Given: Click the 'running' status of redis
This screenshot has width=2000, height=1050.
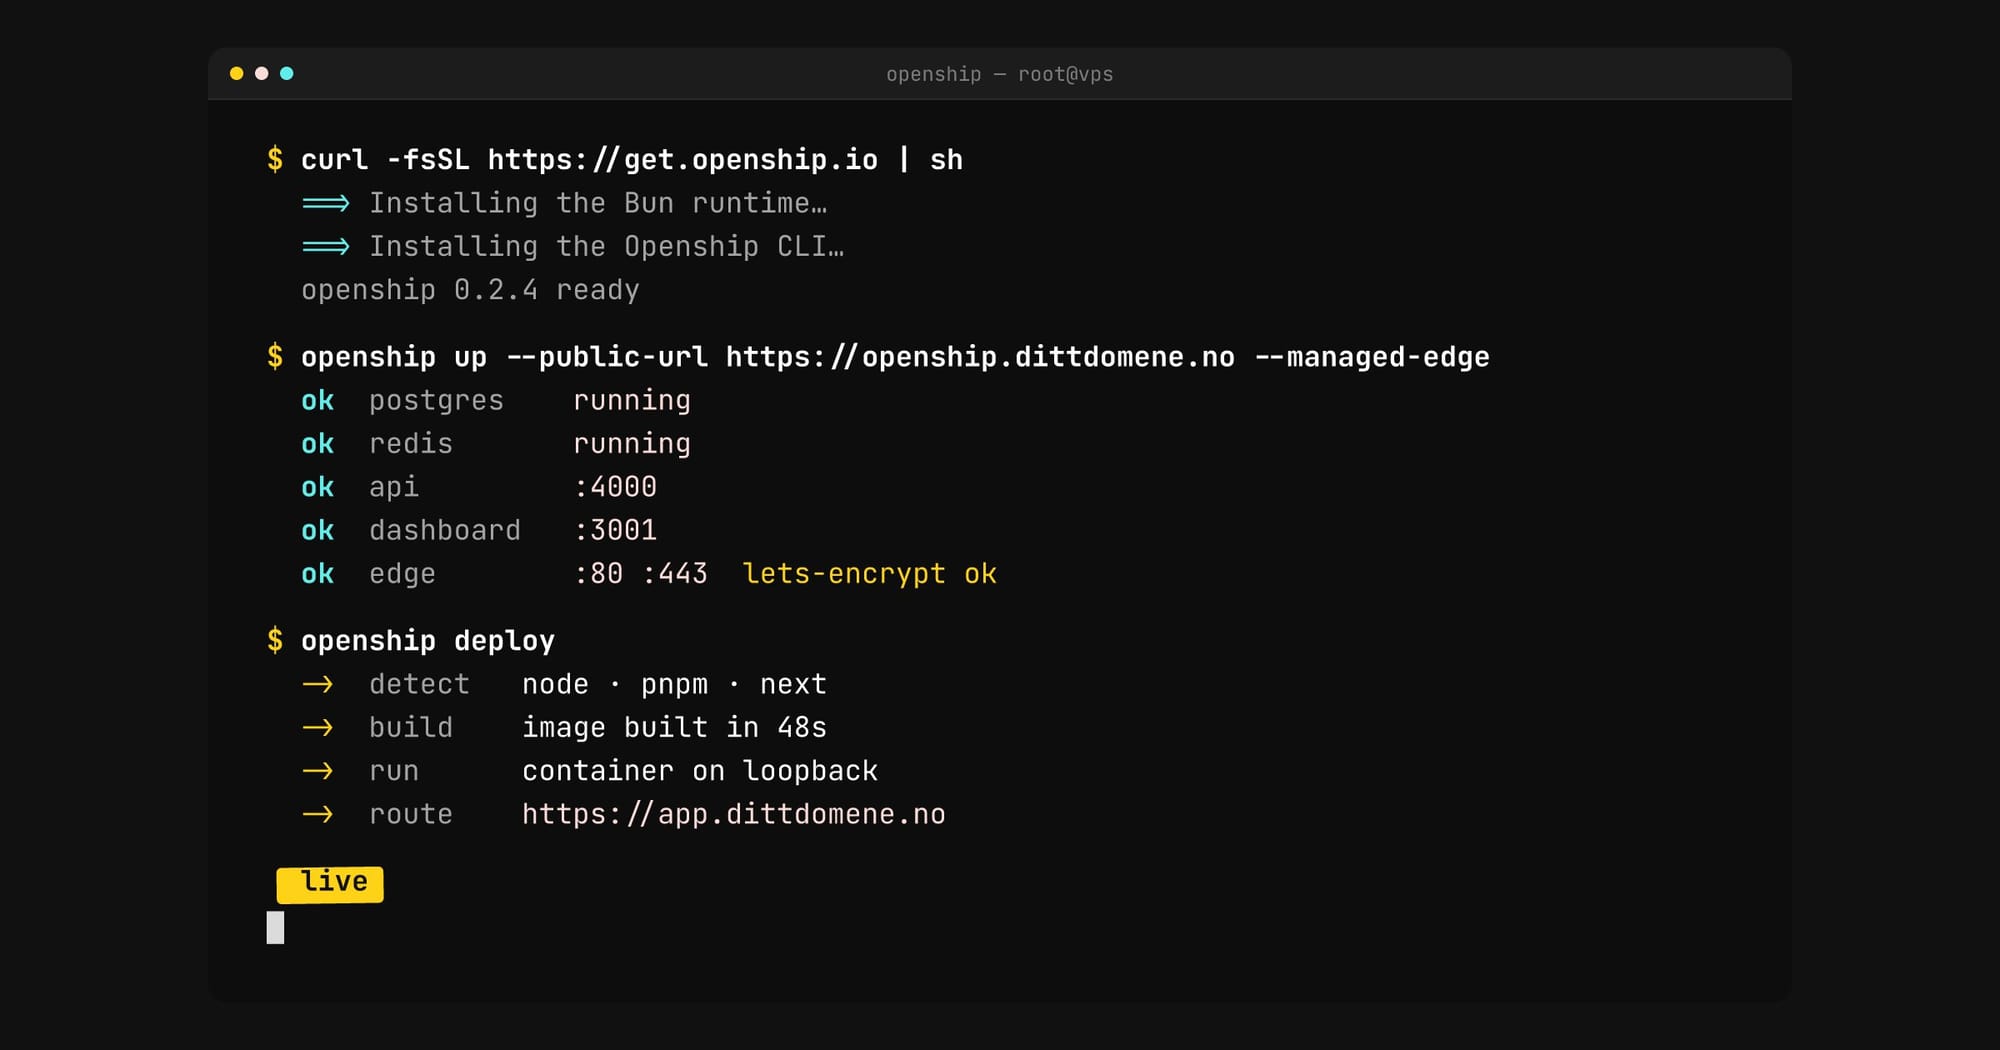Looking at the screenshot, I should (x=632, y=444).
